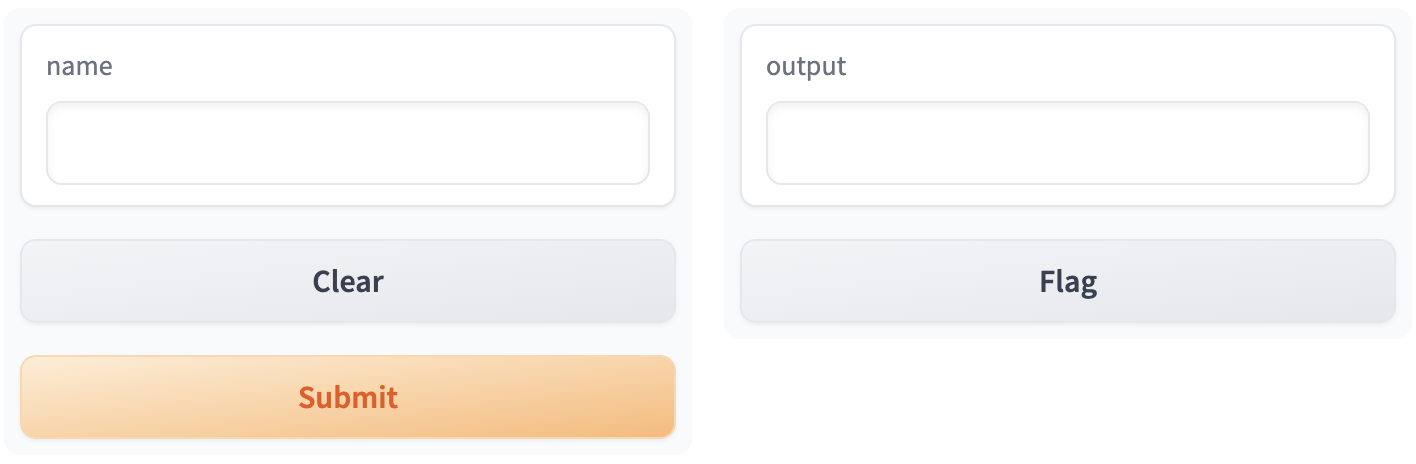Click the output text box
1416x464 pixels.
tap(1067, 143)
